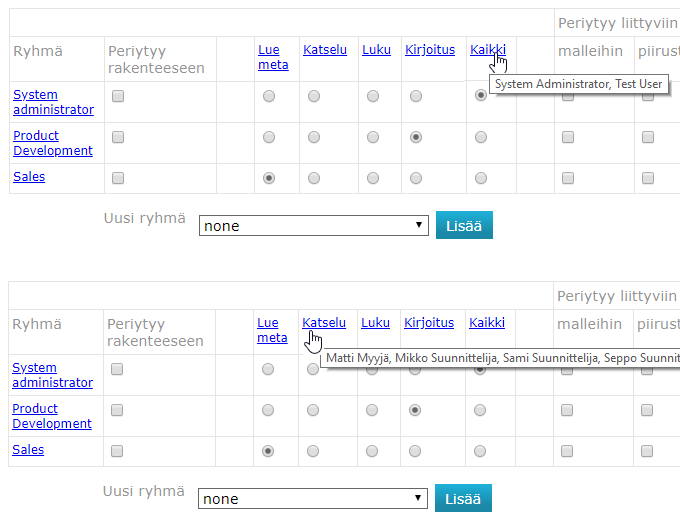Select Luku radio for System administrator, top table
This screenshot has height=521, width=680.
373,96
